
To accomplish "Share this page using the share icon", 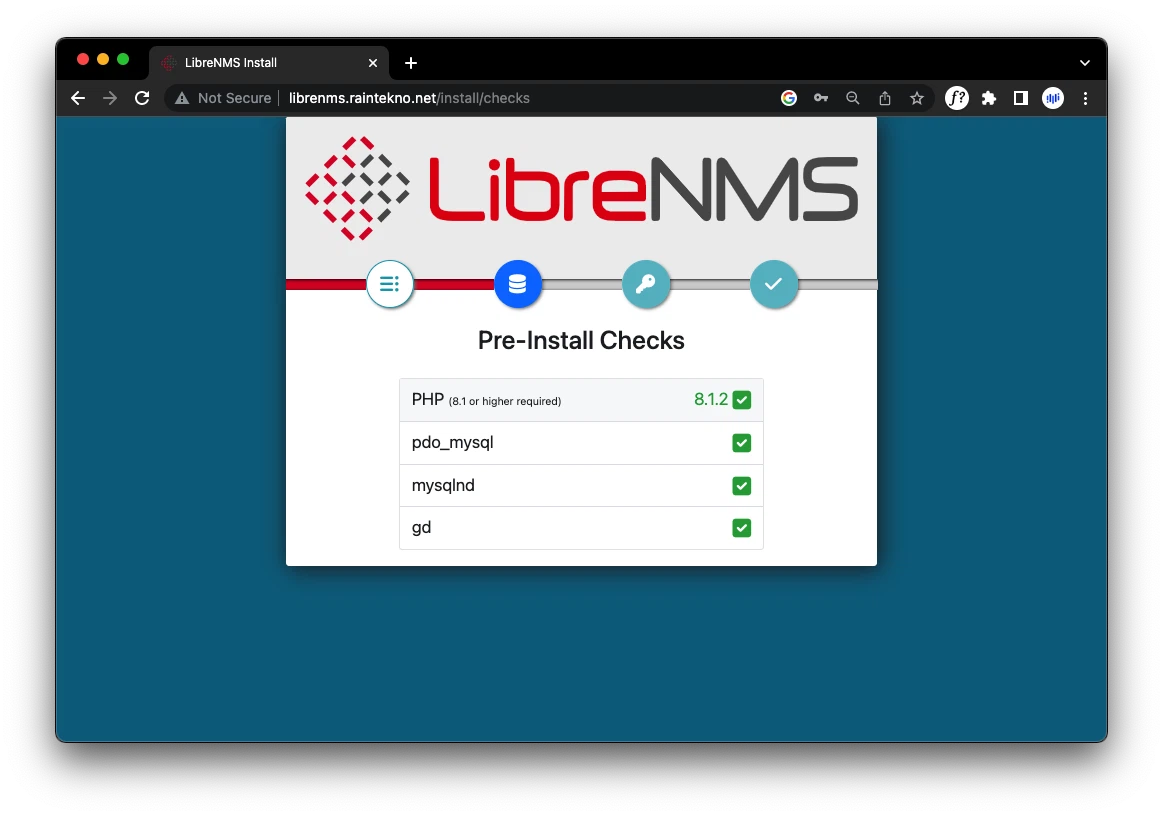I will [x=885, y=98].
